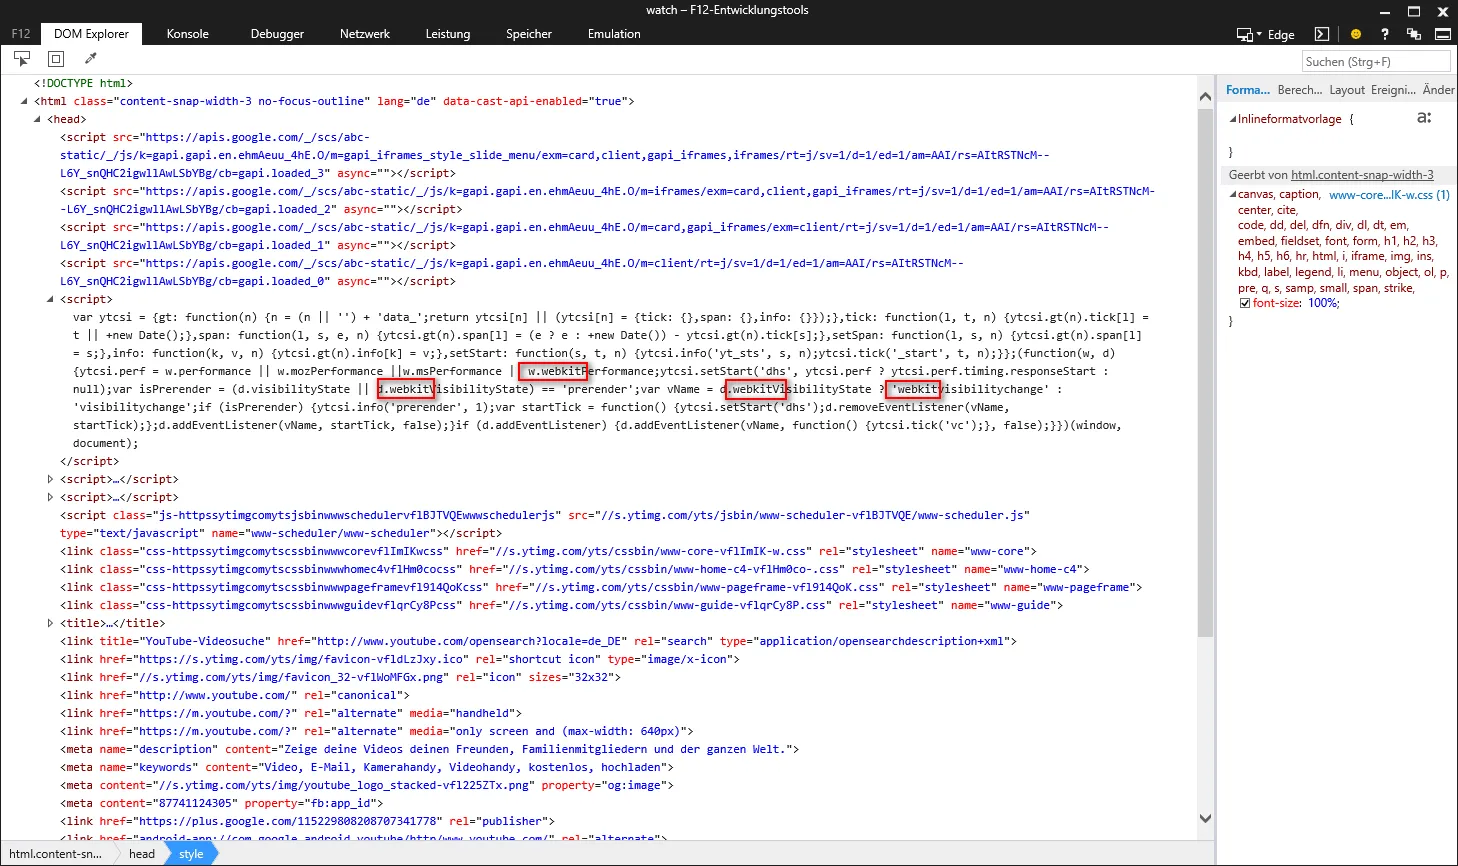Screen dimensions: 1458x866
Task: Select the link name="www-pageframe" stylesheet node
Action: click(x=601, y=587)
